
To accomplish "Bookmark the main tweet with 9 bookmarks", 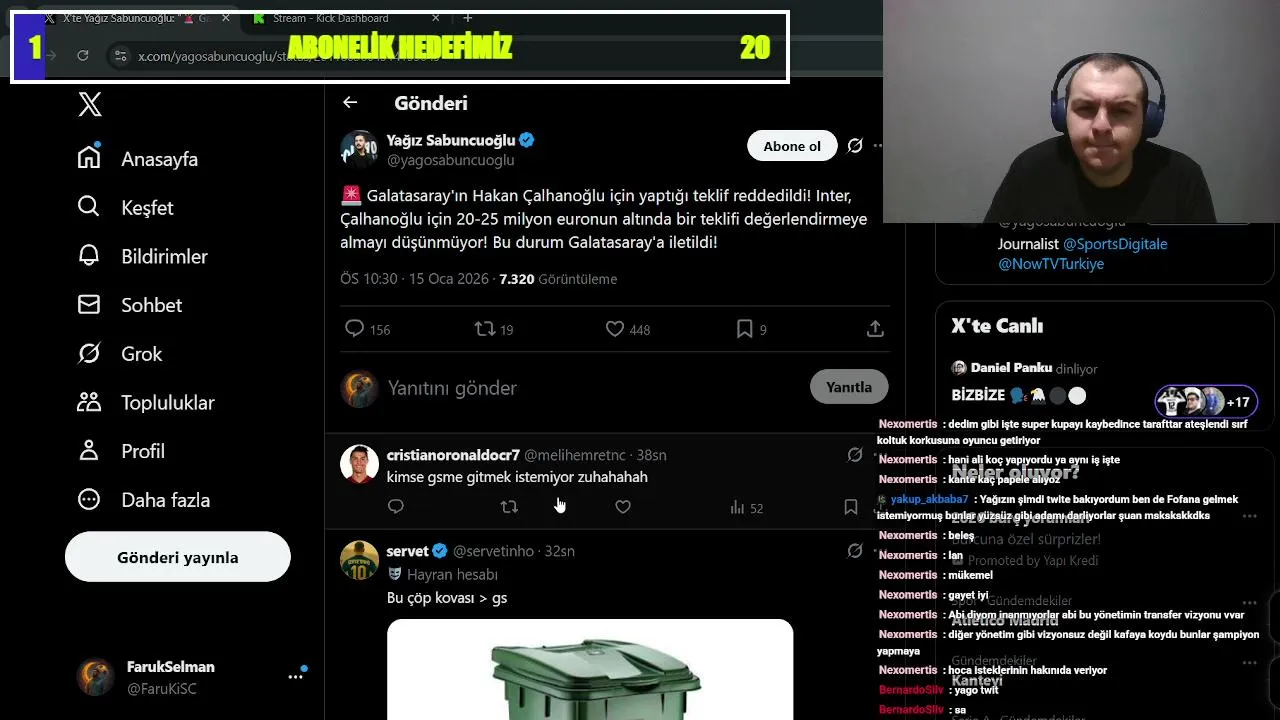I will [744, 328].
